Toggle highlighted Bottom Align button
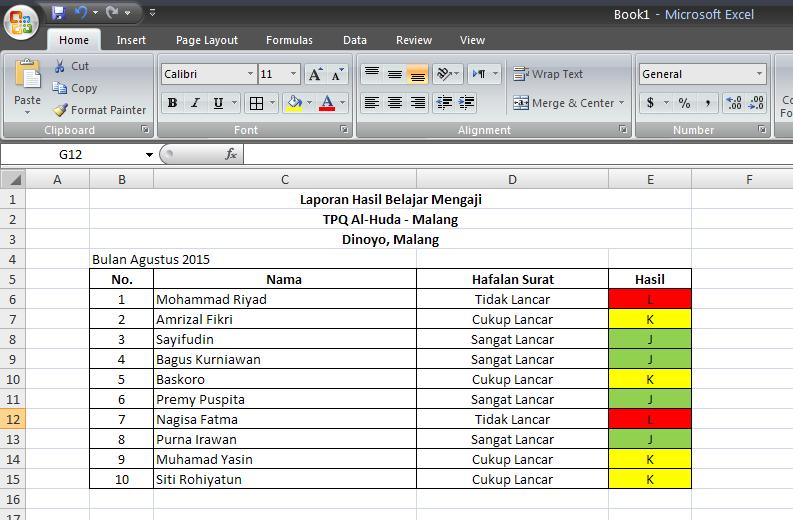 (x=417, y=74)
